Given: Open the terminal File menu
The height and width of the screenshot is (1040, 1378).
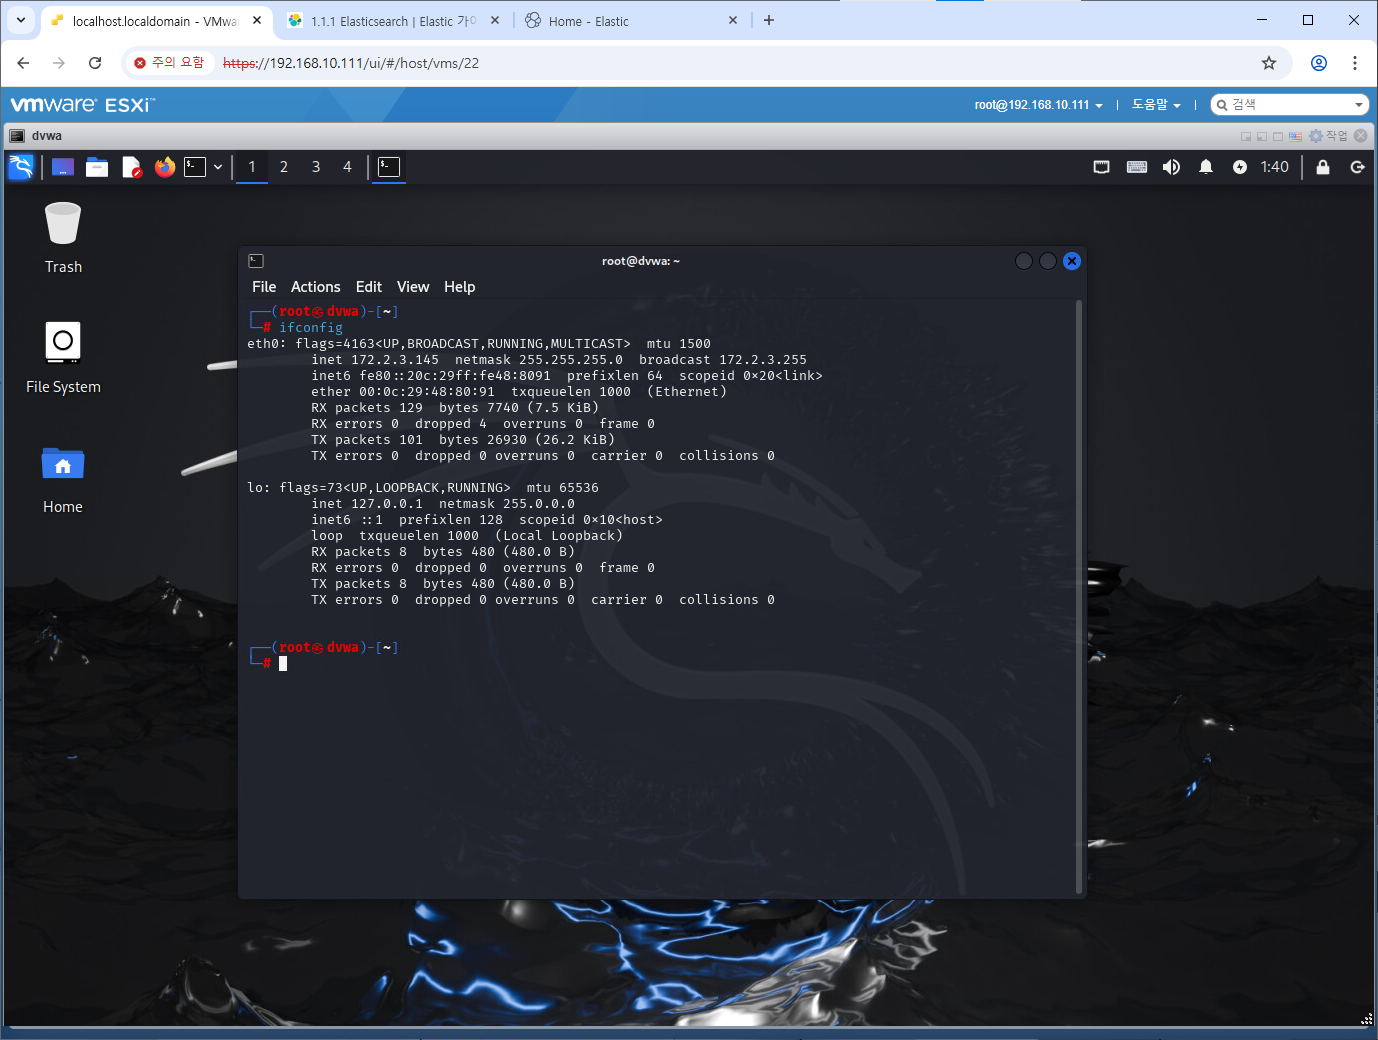Looking at the screenshot, I should point(264,287).
